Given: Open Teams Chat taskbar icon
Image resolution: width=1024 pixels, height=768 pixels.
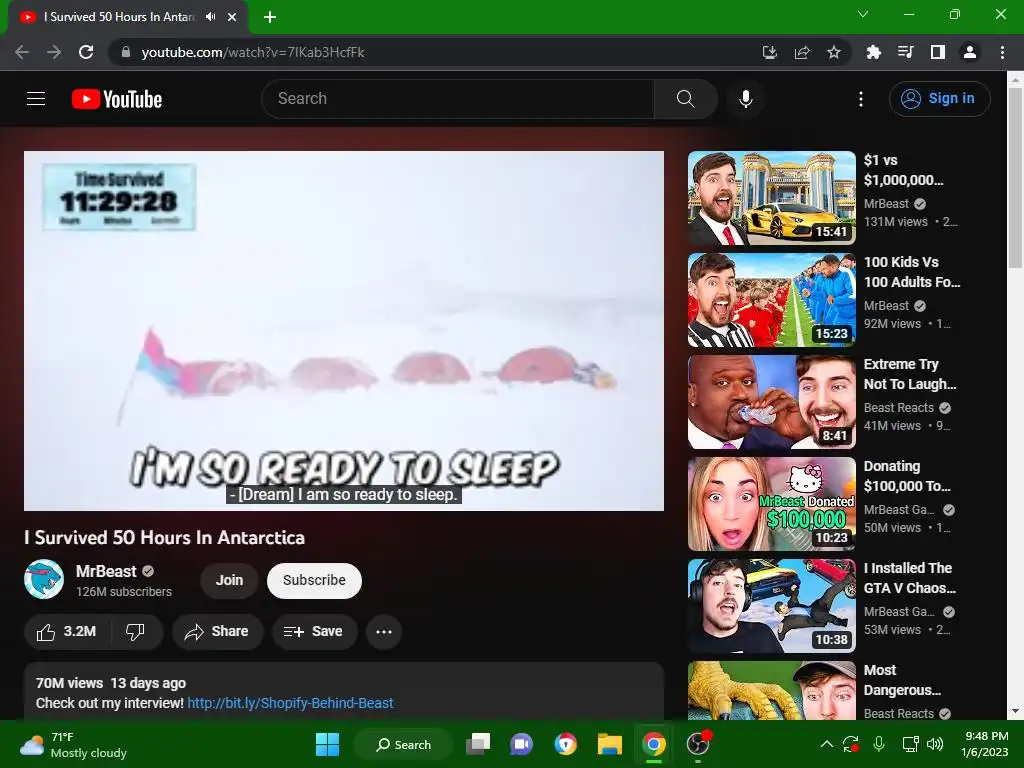Looking at the screenshot, I should coord(521,744).
